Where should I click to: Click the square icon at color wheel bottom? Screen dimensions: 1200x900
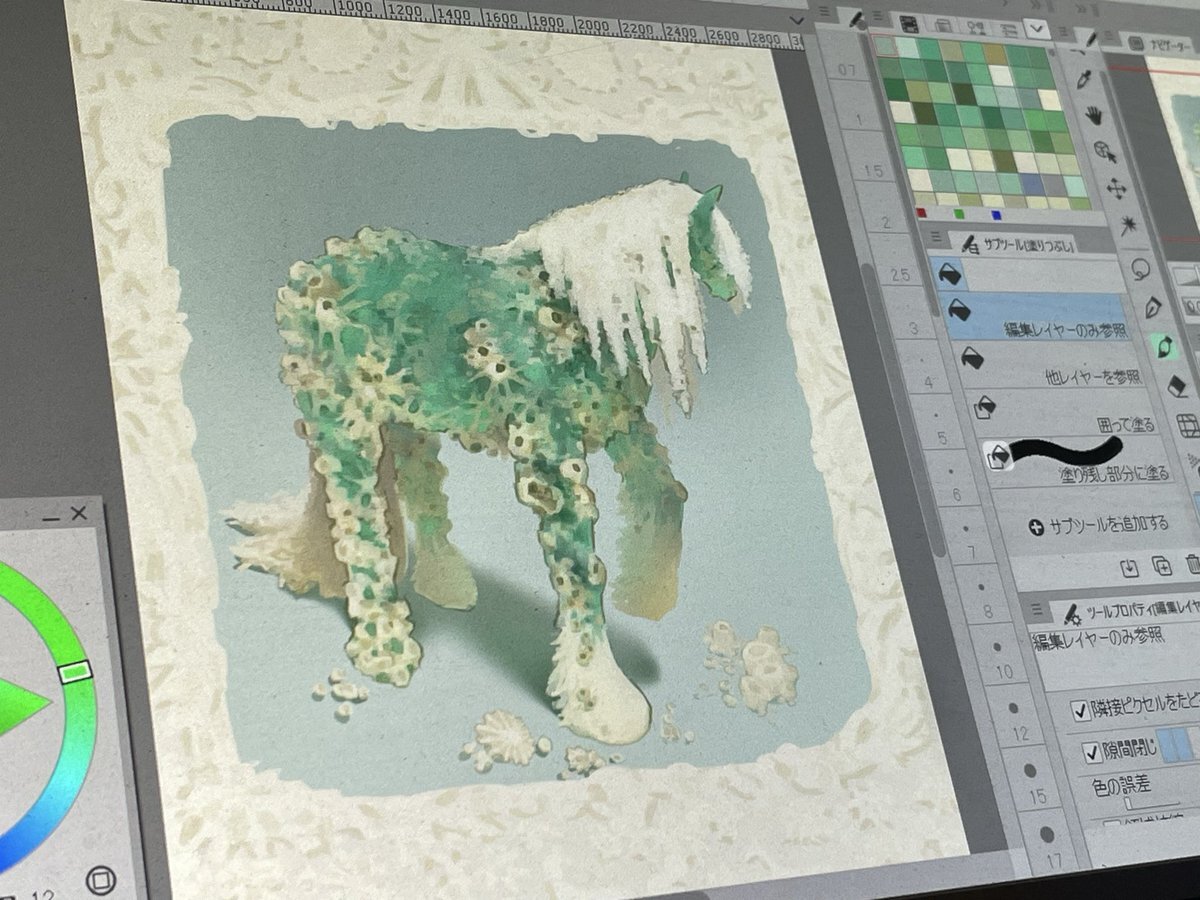[x=99, y=880]
